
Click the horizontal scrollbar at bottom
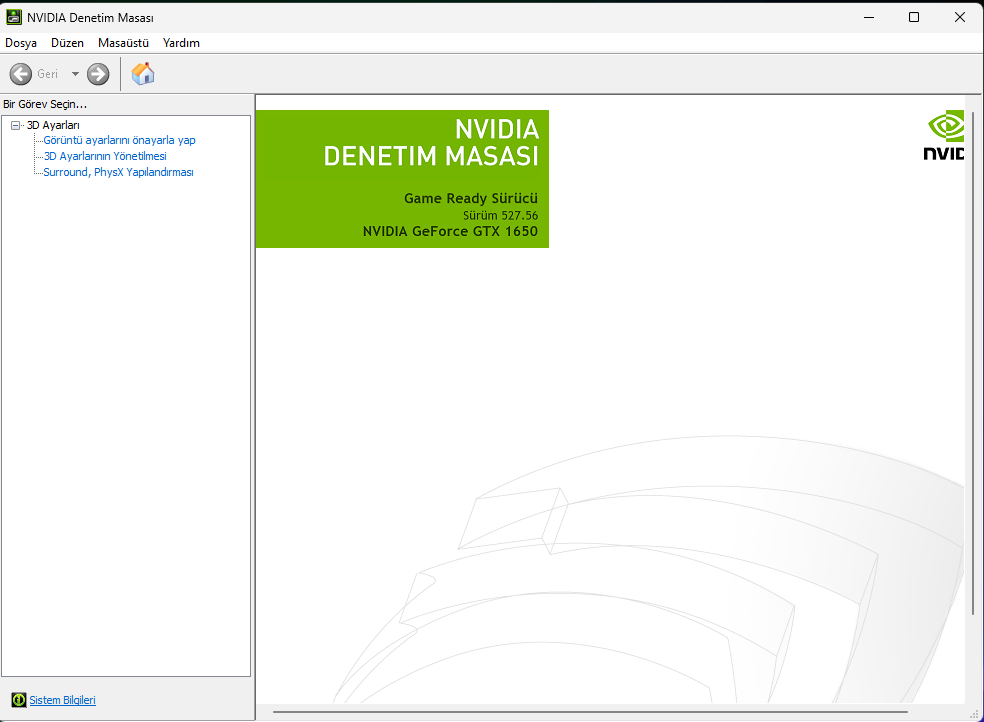pos(590,712)
